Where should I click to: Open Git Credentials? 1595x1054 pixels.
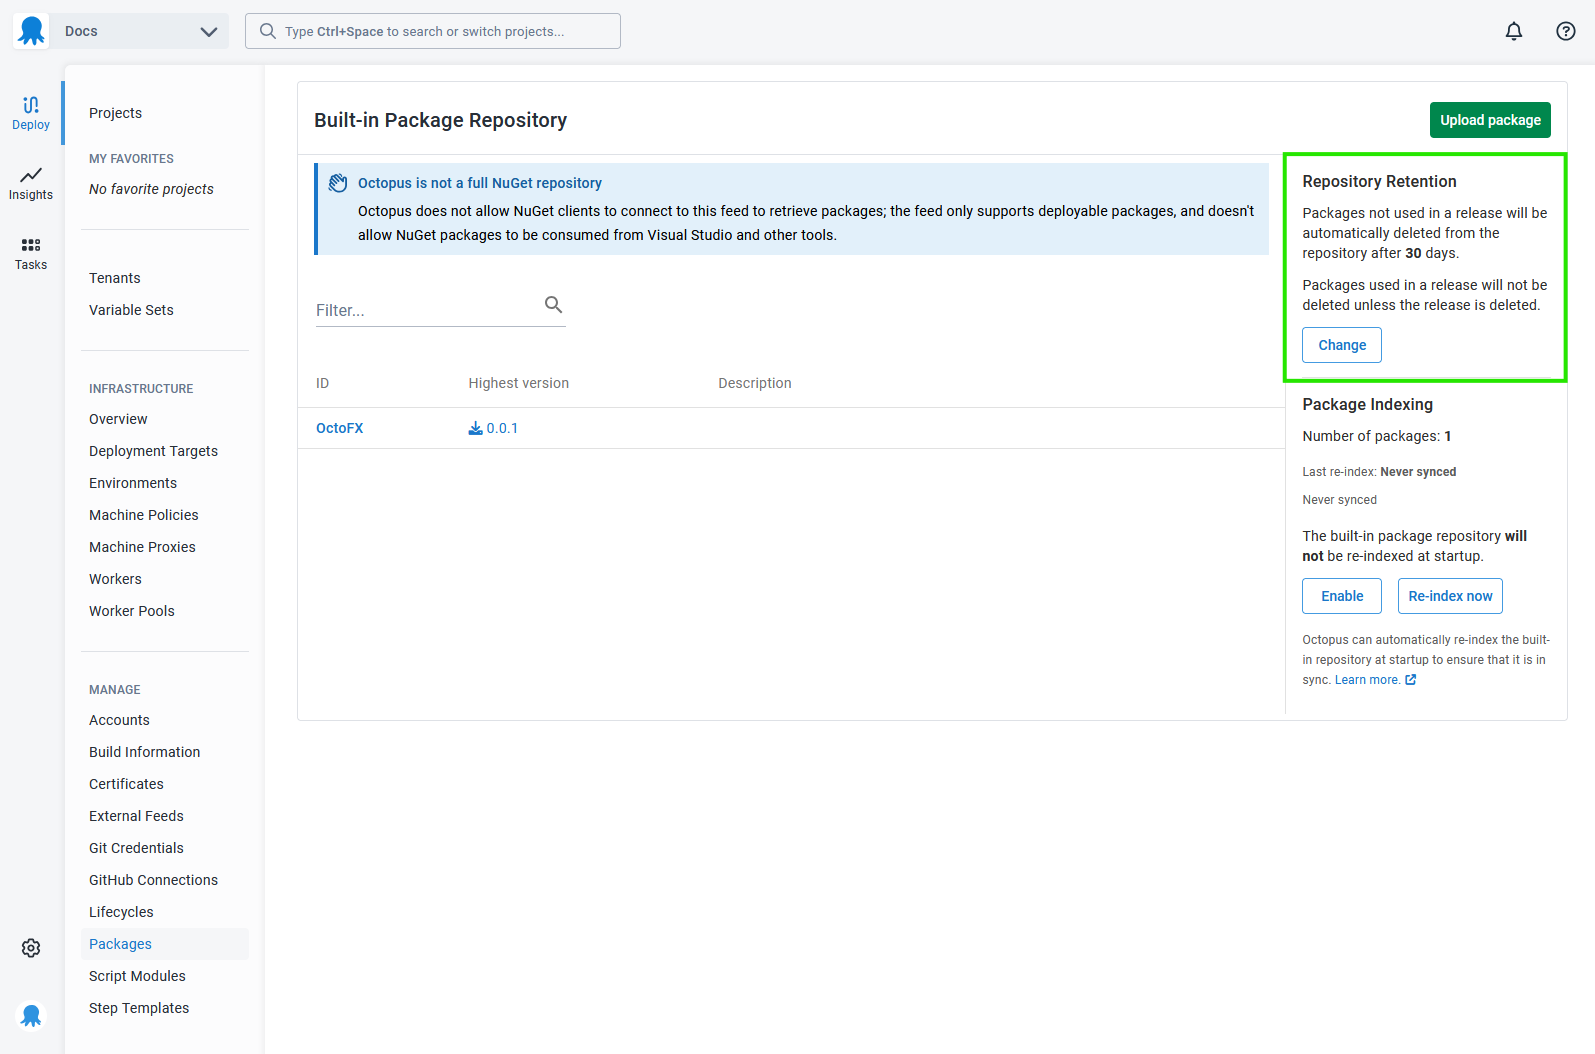click(136, 848)
